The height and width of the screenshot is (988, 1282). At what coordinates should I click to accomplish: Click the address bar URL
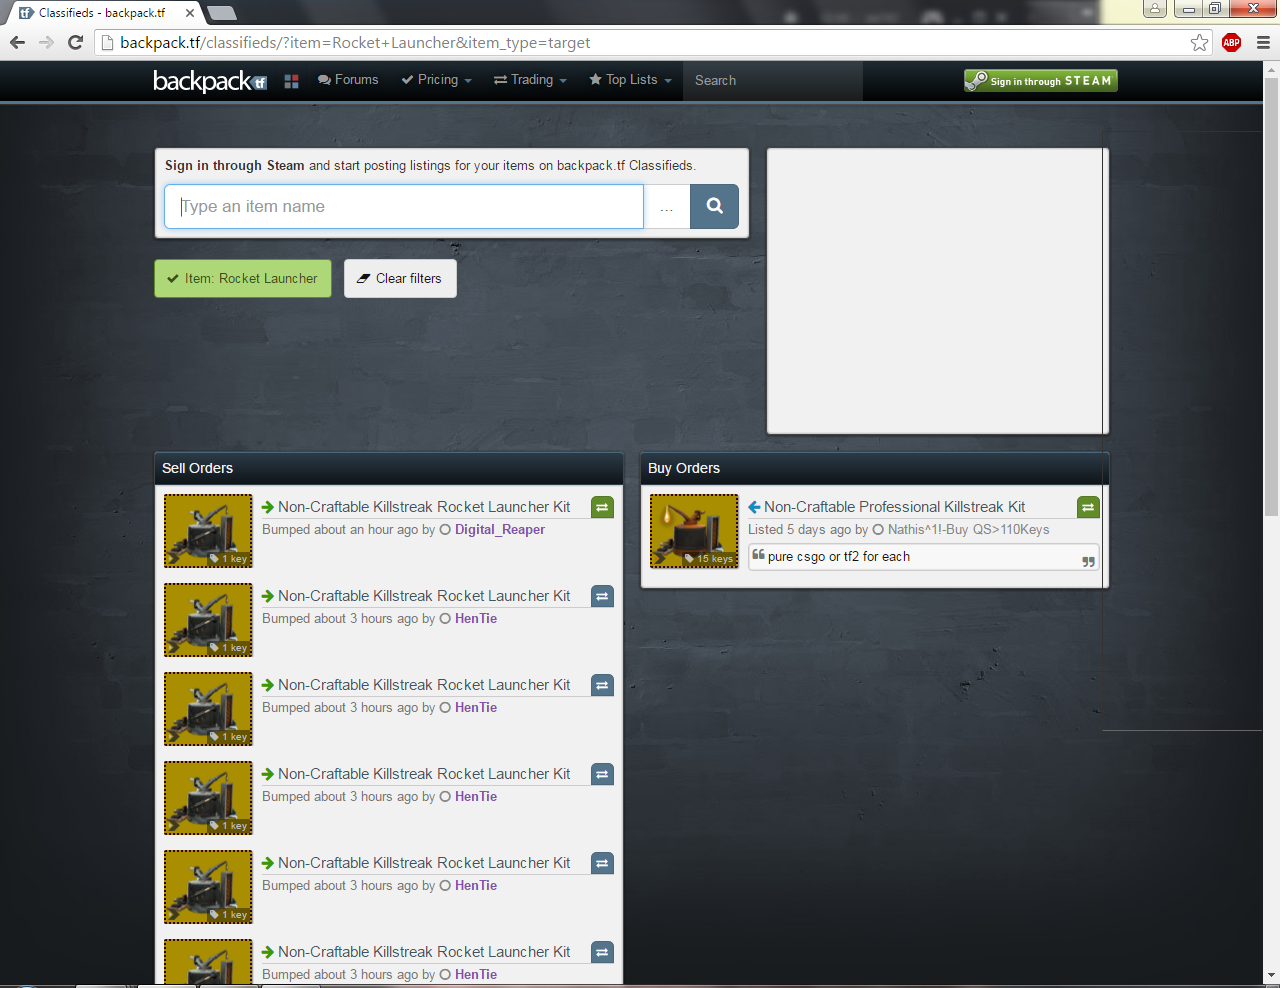(355, 43)
